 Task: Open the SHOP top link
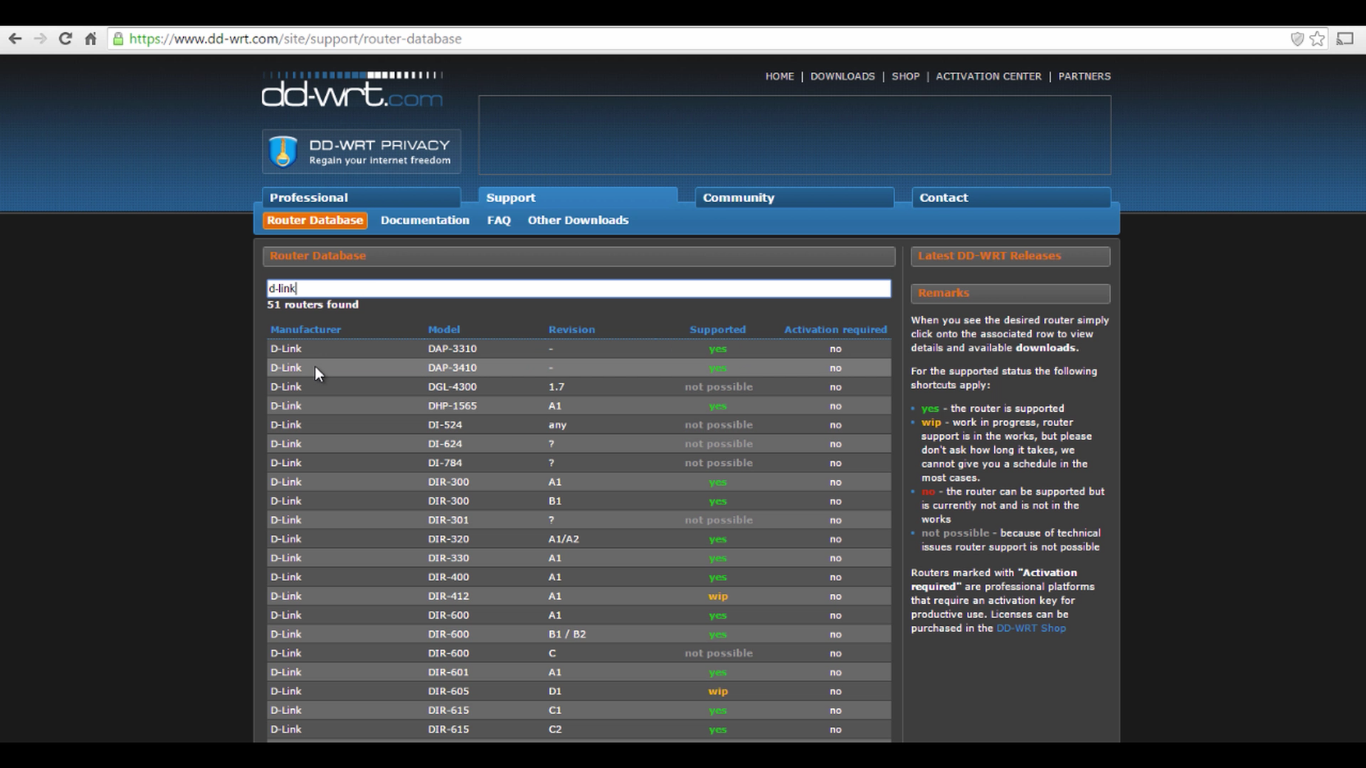point(905,76)
